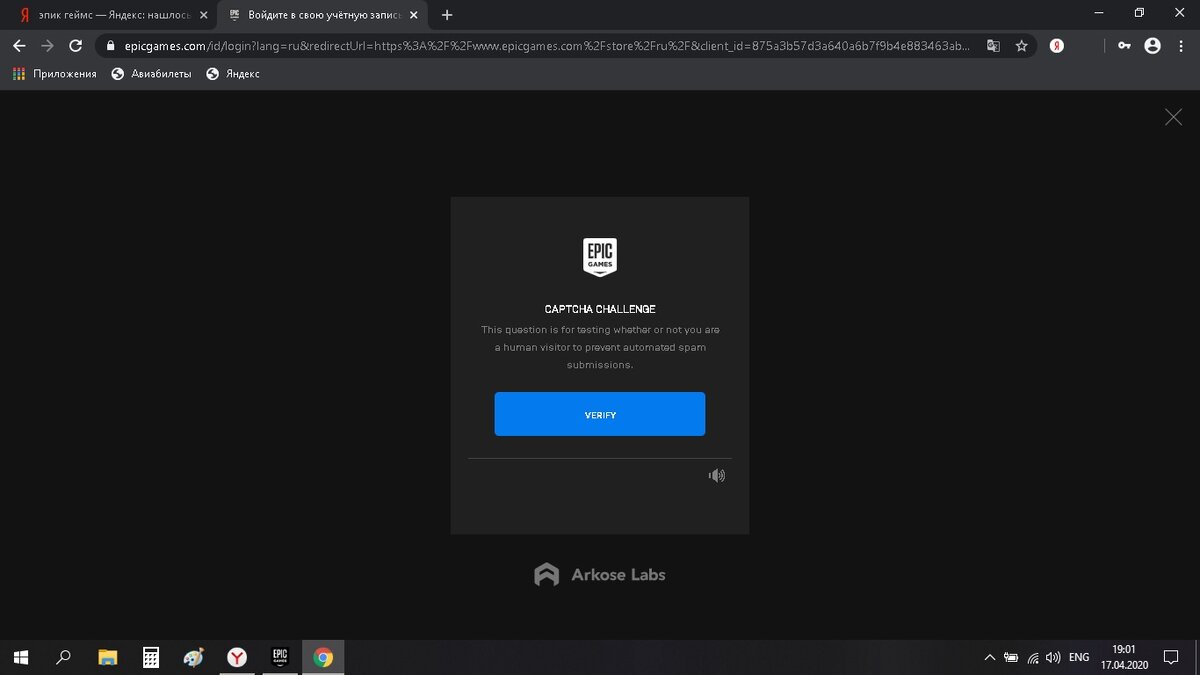Open the volume speaker tray icon
Screen dimensions: 1200x675
[1053, 657]
